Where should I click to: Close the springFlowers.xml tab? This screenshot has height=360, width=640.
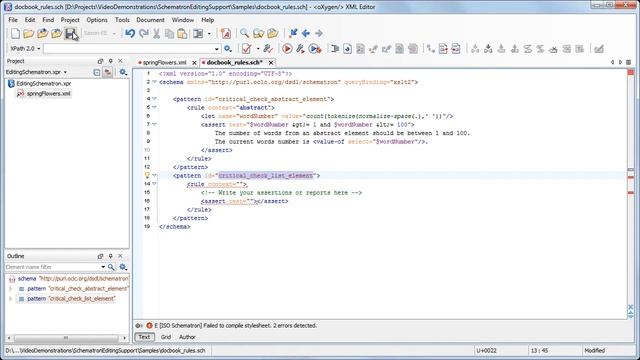click(x=194, y=63)
